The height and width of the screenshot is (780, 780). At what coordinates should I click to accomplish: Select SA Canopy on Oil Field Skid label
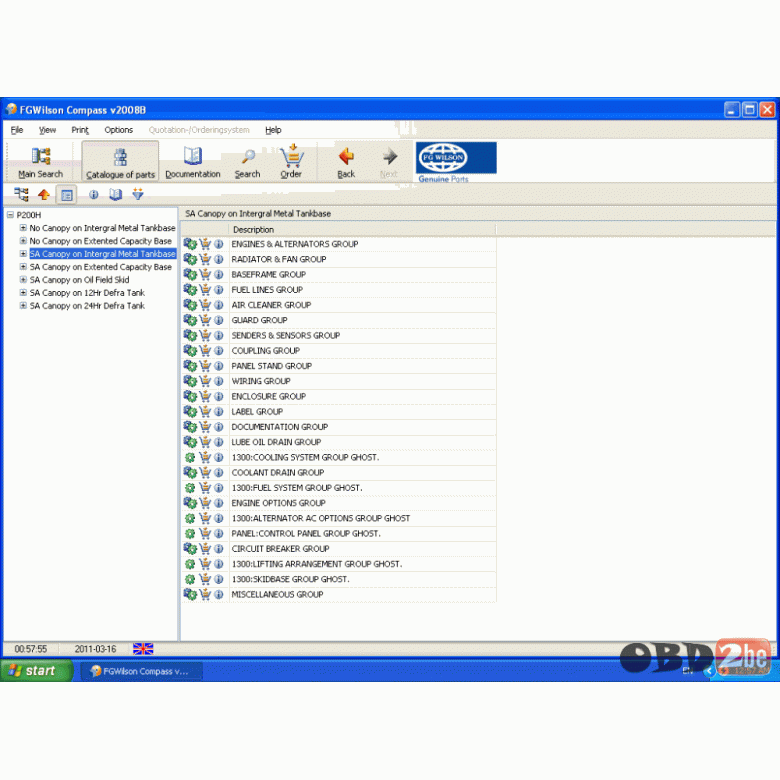click(79, 280)
